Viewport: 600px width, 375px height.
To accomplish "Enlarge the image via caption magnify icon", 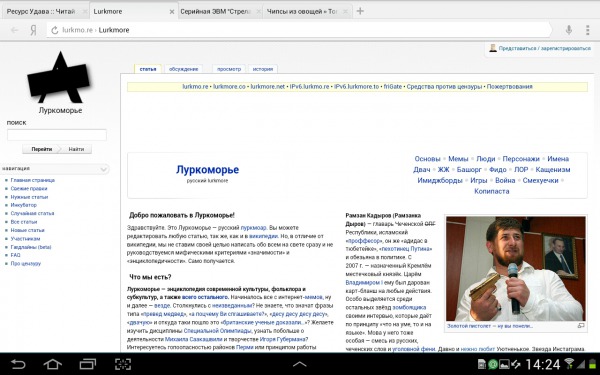I will (x=581, y=326).
